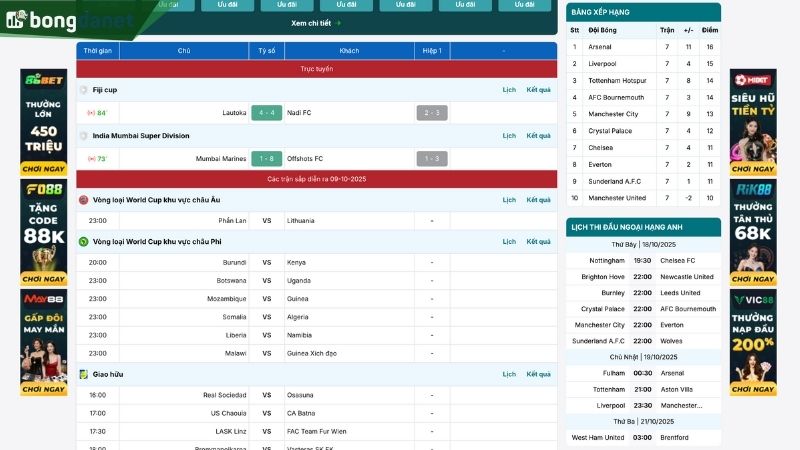Click the World Cup châu Âu qualifier icon

click(84, 200)
